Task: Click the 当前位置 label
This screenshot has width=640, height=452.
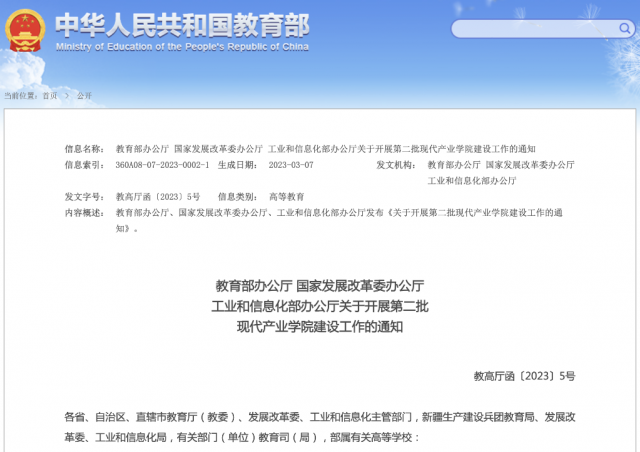Action: tap(20, 96)
